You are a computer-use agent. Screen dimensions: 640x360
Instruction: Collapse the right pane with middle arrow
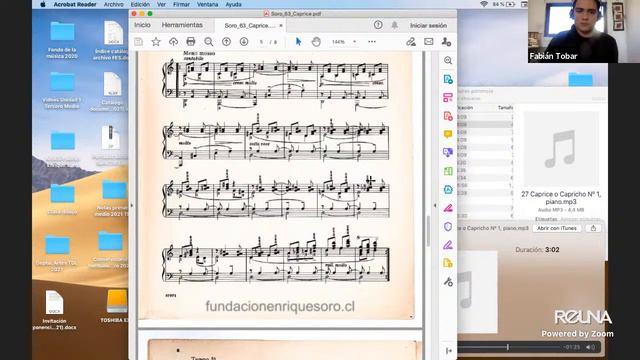point(435,205)
